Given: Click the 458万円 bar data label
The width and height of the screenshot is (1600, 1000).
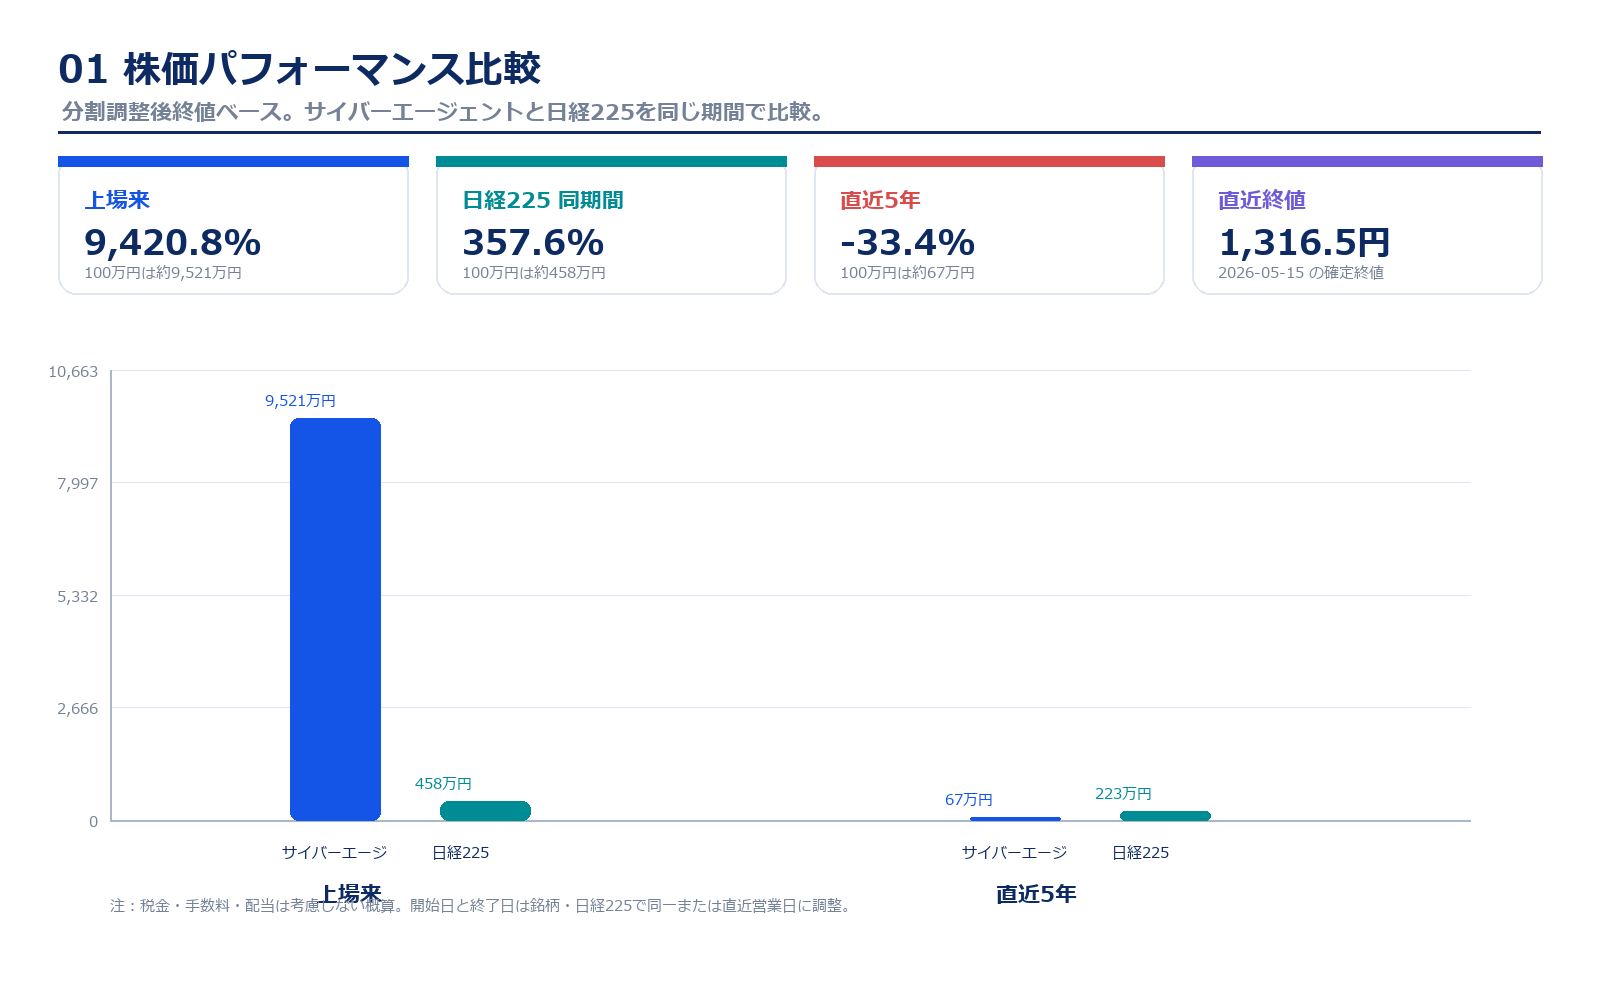Looking at the screenshot, I should 443,783.
